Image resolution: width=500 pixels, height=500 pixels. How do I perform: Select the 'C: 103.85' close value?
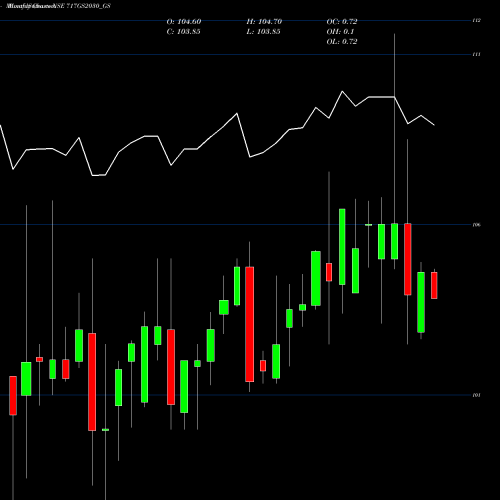183,32
